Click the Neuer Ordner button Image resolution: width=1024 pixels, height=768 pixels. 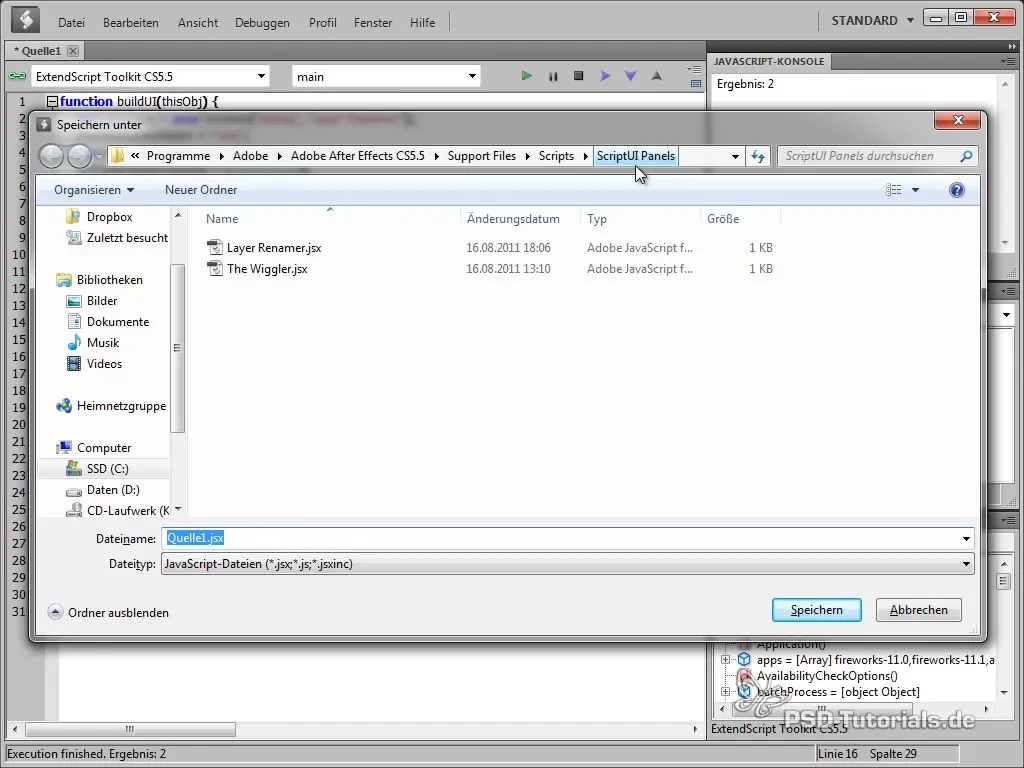(200, 190)
